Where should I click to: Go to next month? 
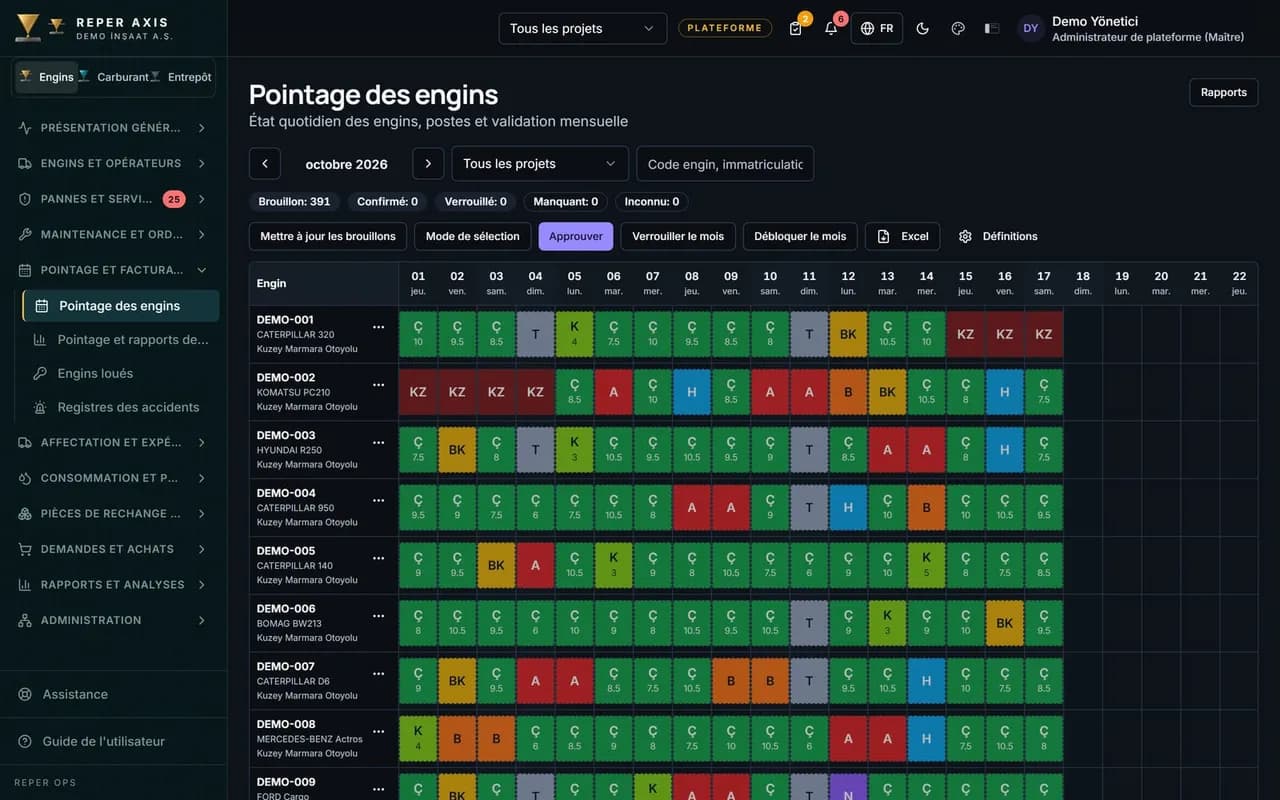[428, 164]
